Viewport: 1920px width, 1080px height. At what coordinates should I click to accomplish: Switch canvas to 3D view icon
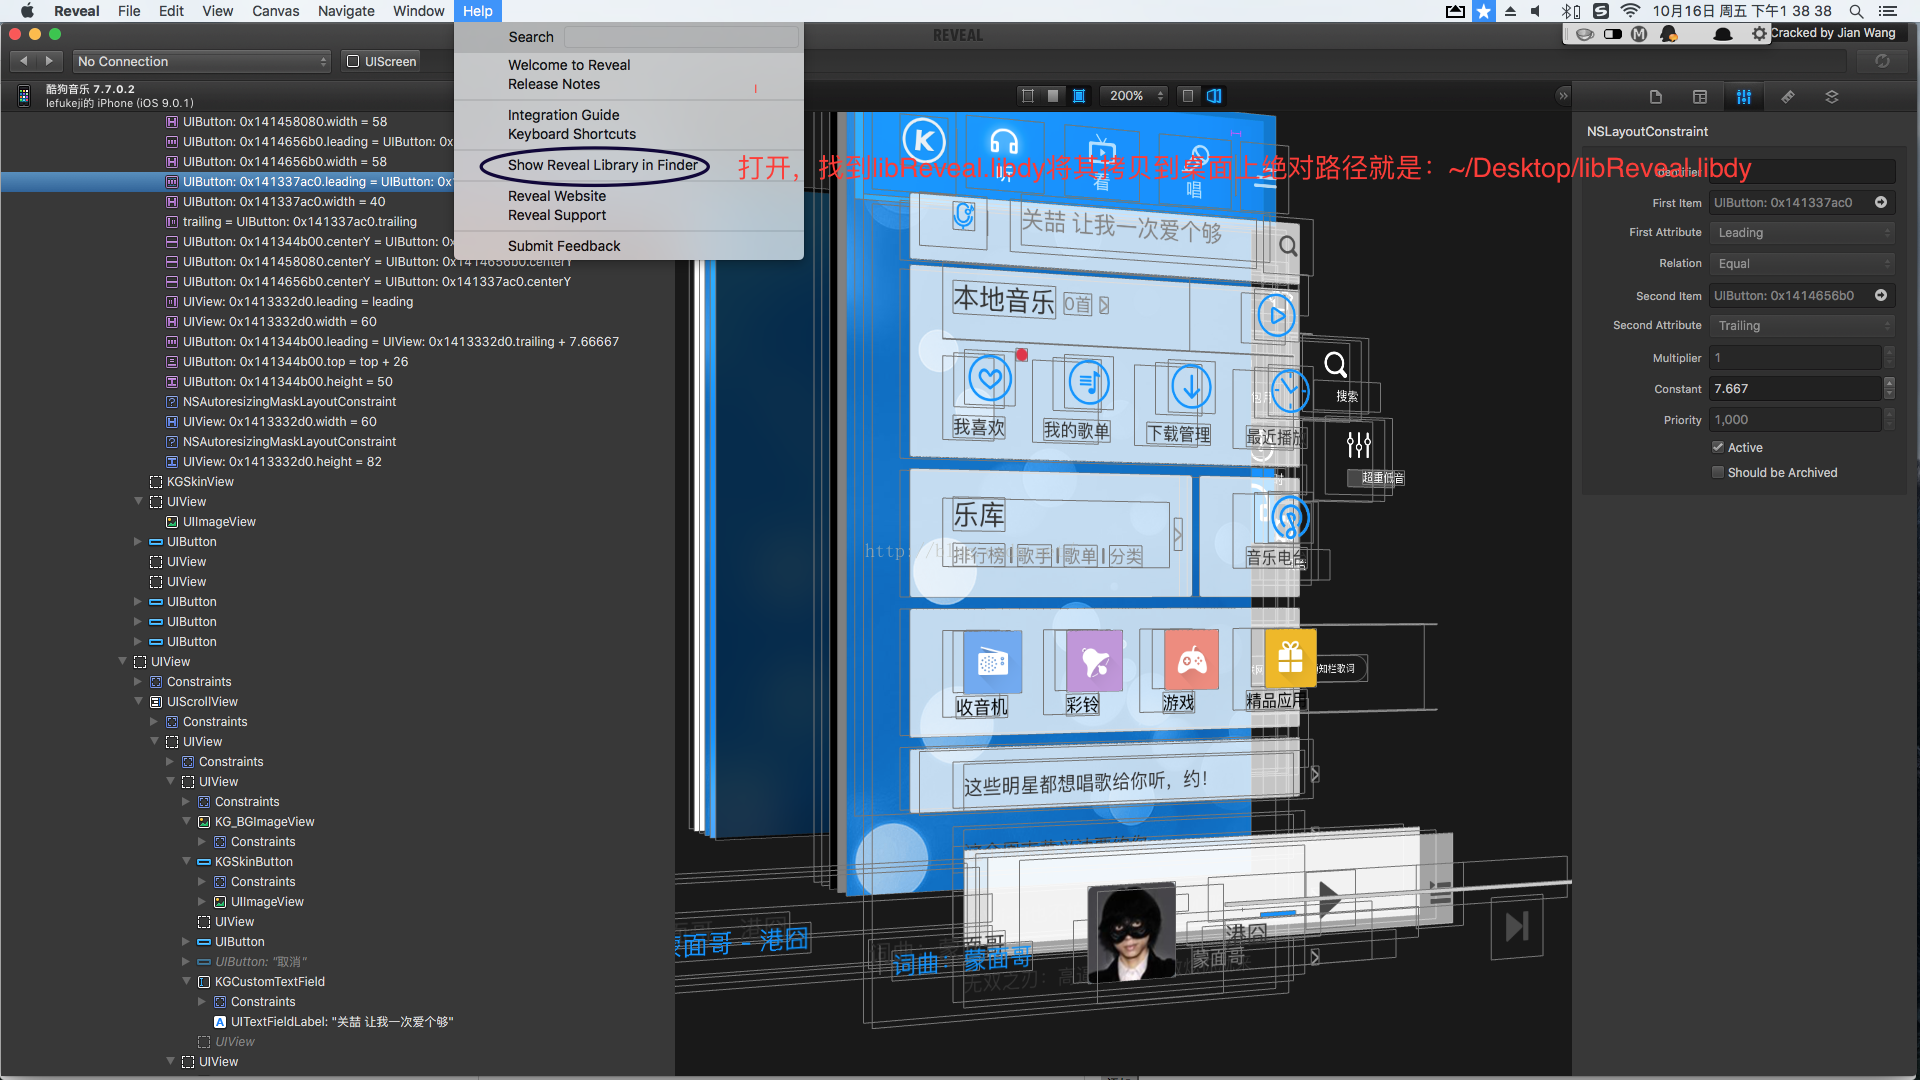point(1214,96)
